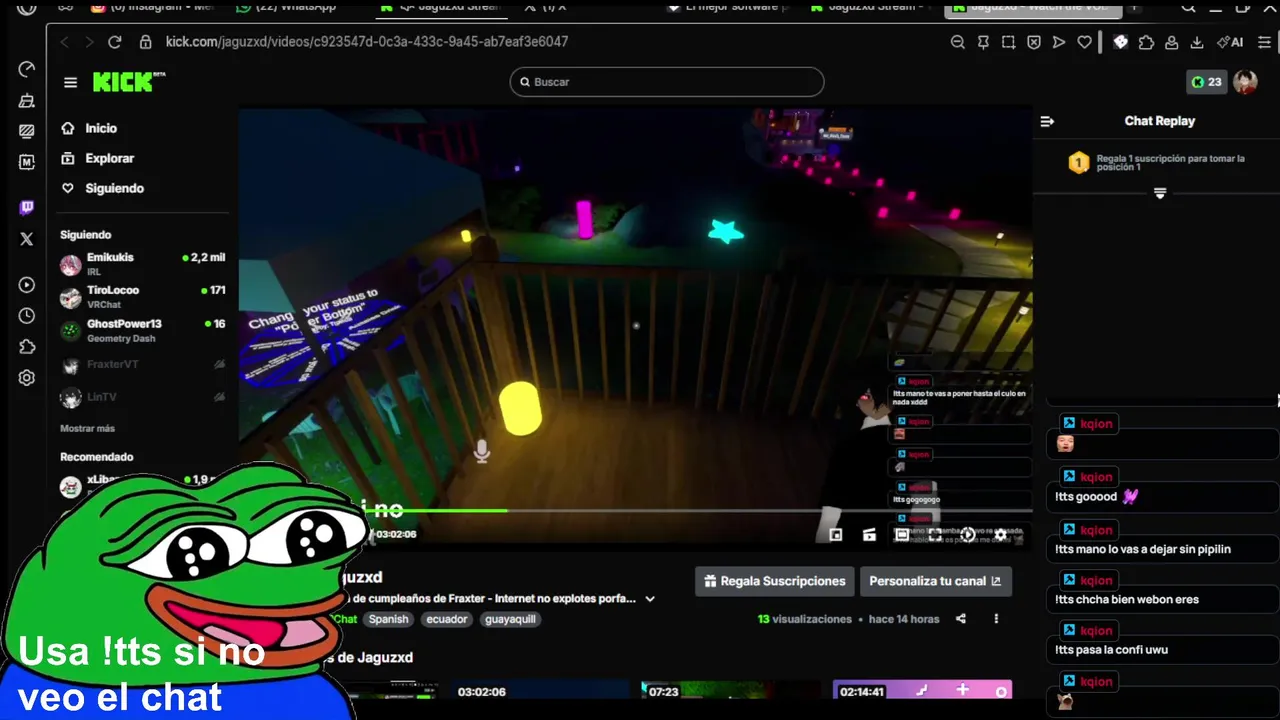This screenshot has width=1280, height=720.
Task: Open the AI assistant button
Action: click(x=1230, y=42)
